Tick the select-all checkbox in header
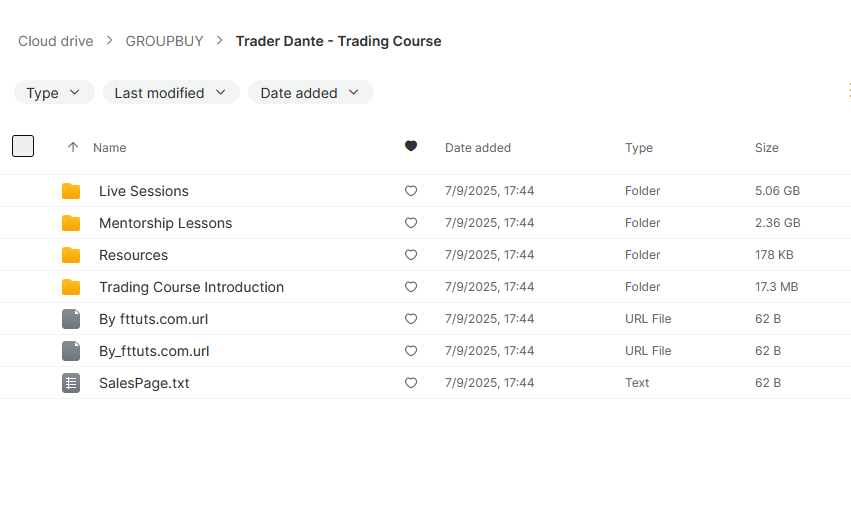This screenshot has width=851, height=527. click(23, 146)
